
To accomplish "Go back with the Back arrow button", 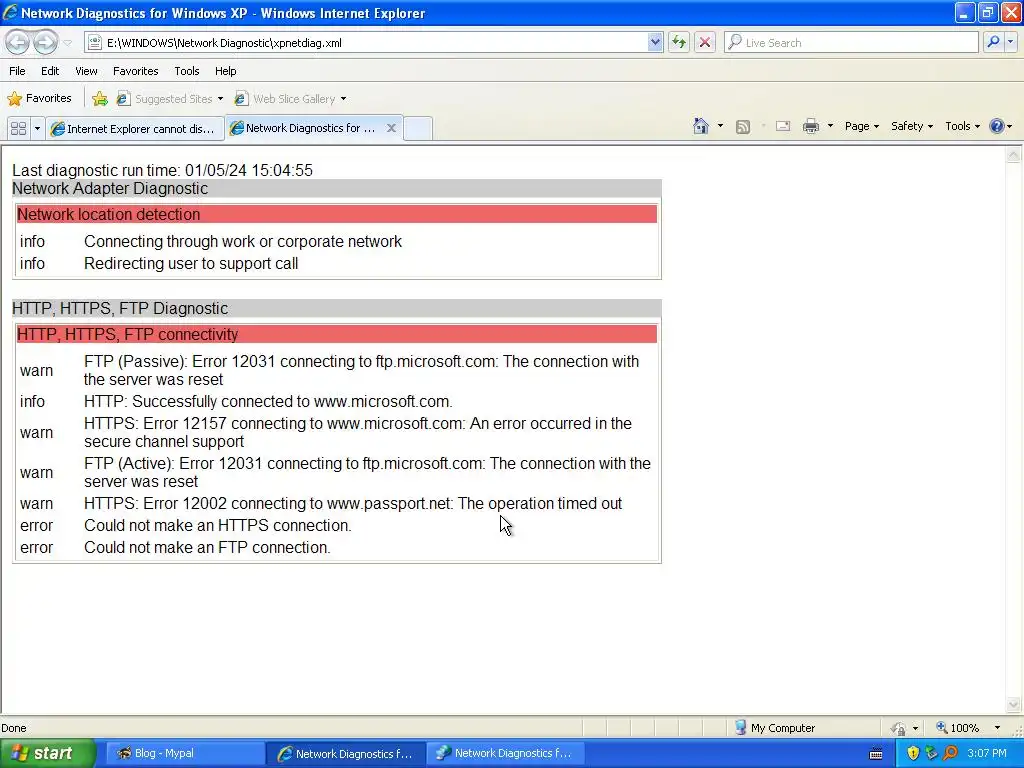I will point(18,42).
